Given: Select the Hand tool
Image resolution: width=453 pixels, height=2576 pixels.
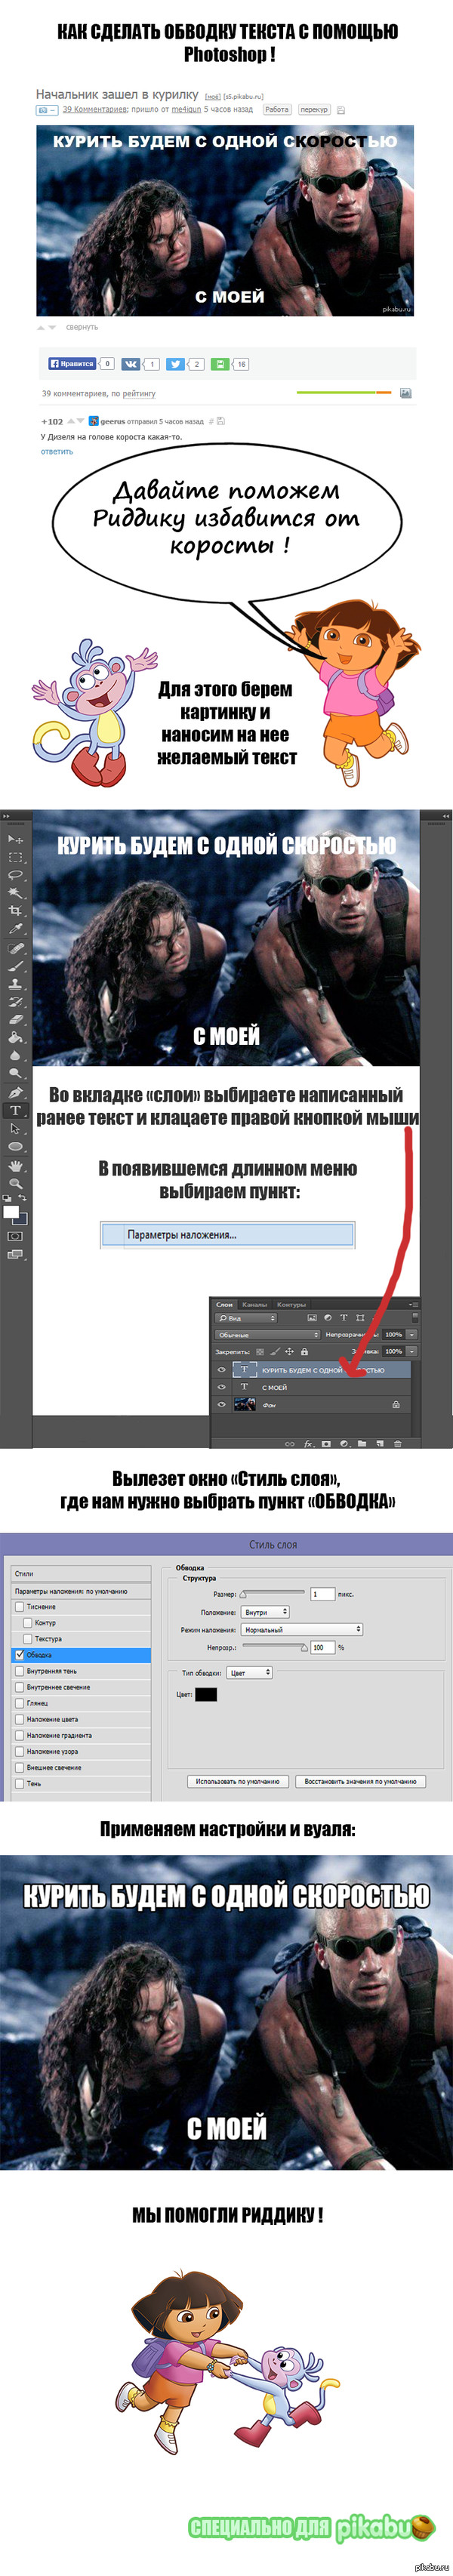Looking at the screenshot, I should click(x=15, y=1165).
